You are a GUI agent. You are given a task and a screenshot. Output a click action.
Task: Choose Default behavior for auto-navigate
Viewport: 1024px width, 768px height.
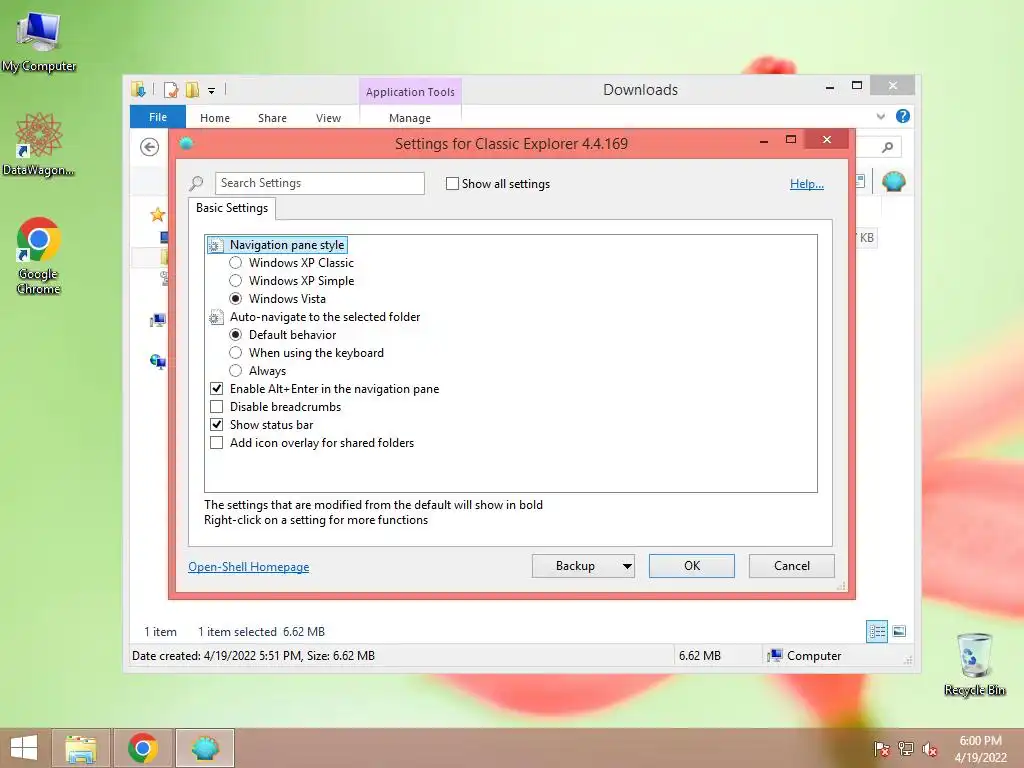coord(236,334)
